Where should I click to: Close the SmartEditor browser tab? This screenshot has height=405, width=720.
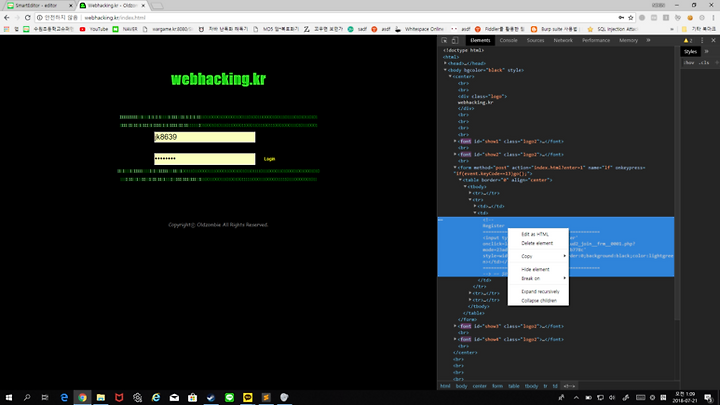71,6
